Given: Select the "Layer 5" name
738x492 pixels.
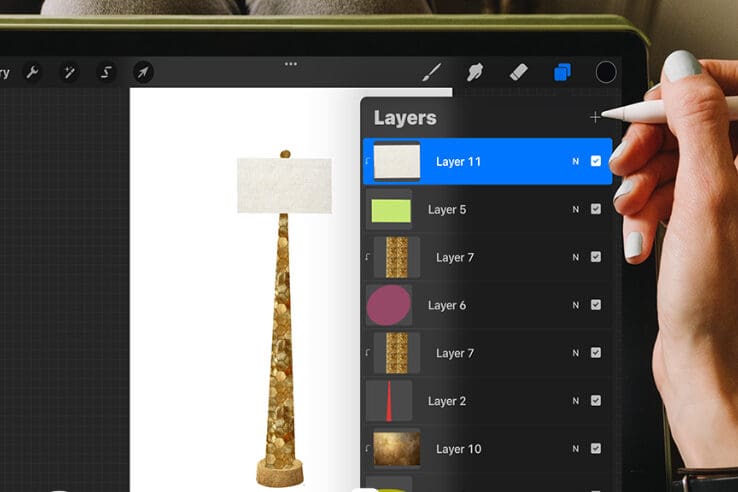Looking at the screenshot, I should (447, 210).
